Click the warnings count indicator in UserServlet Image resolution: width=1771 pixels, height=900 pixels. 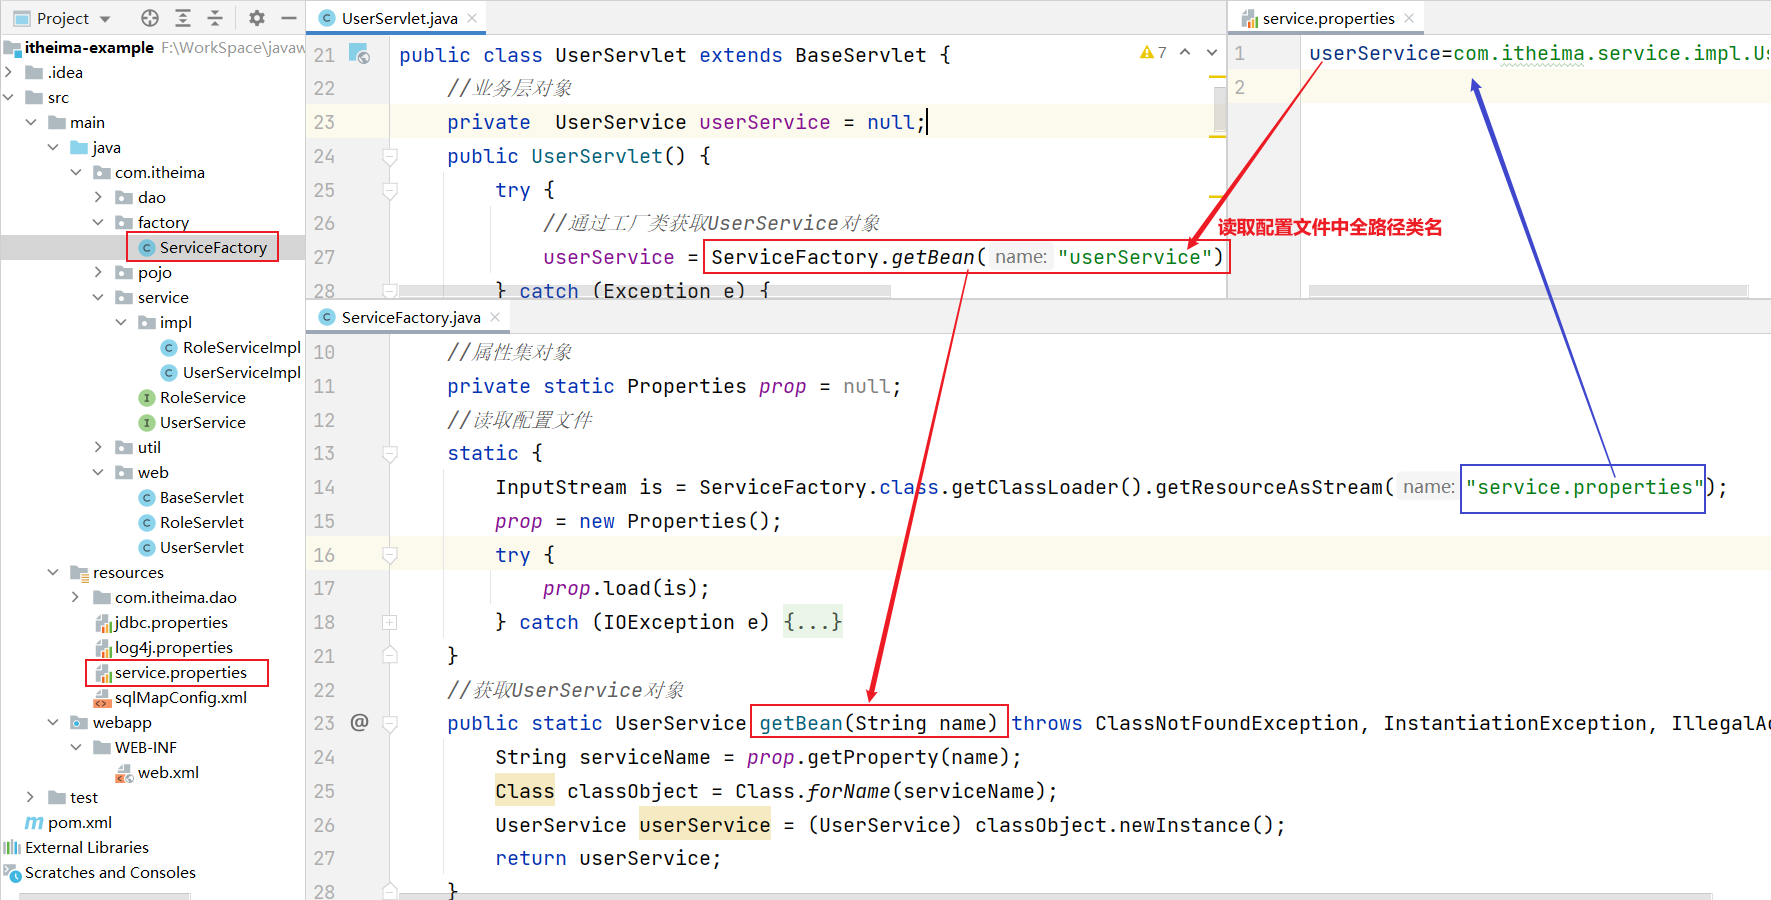click(1153, 52)
